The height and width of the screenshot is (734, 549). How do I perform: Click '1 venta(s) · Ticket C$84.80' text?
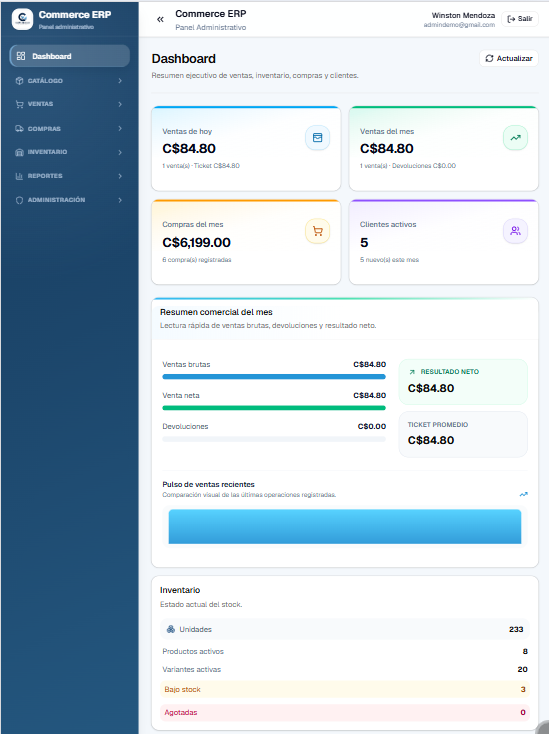click(201, 166)
